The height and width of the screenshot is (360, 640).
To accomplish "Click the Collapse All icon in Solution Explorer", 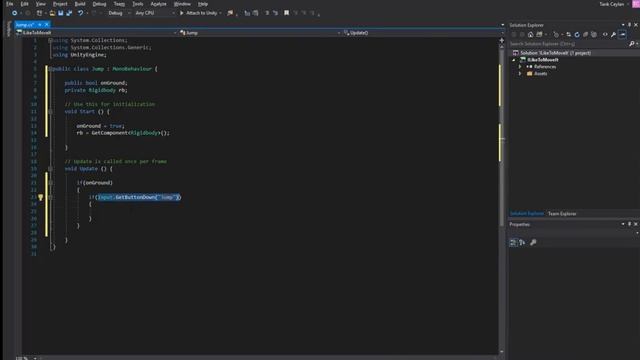I will (x=585, y=35).
